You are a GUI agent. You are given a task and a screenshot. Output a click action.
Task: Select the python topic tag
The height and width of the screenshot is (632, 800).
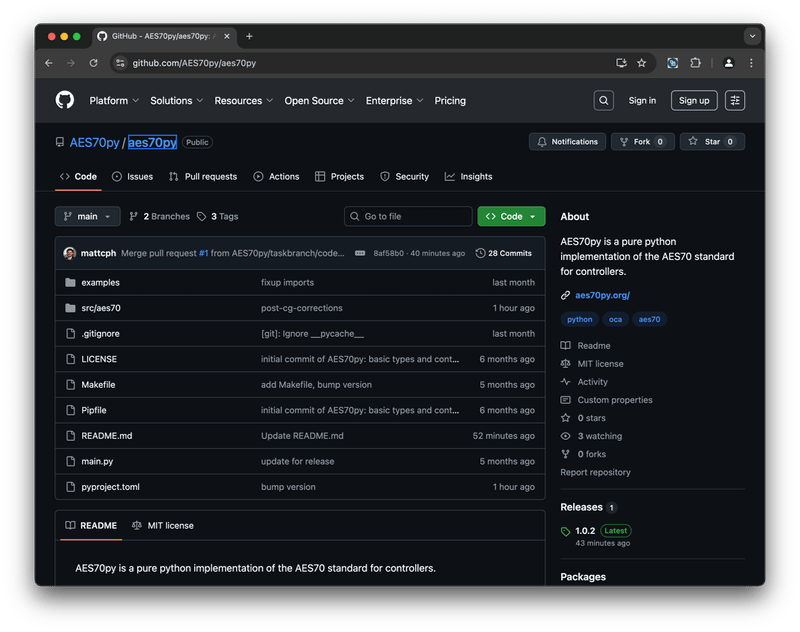point(580,319)
